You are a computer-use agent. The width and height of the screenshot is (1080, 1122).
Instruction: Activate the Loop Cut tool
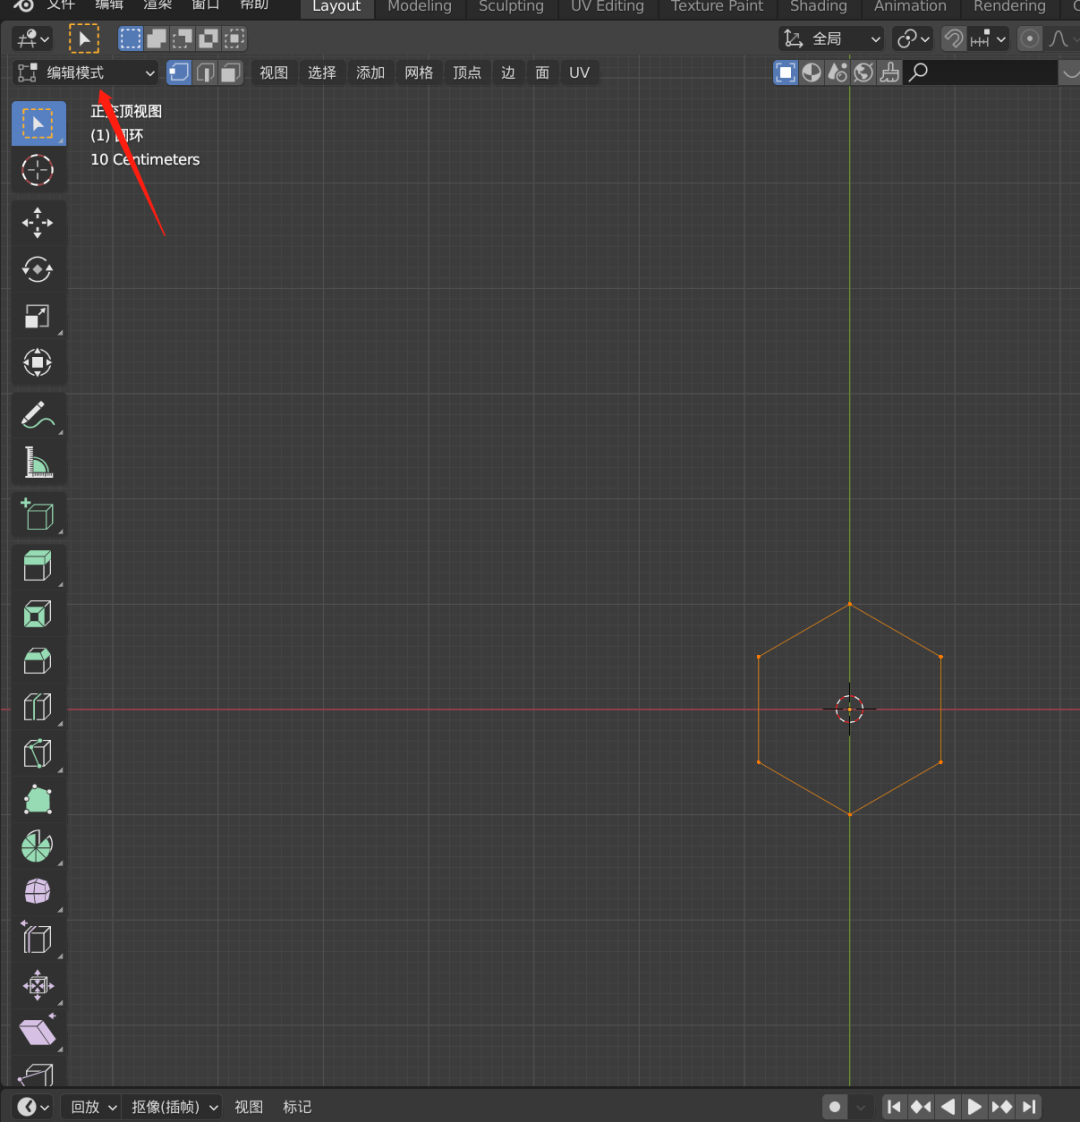(37, 707)
